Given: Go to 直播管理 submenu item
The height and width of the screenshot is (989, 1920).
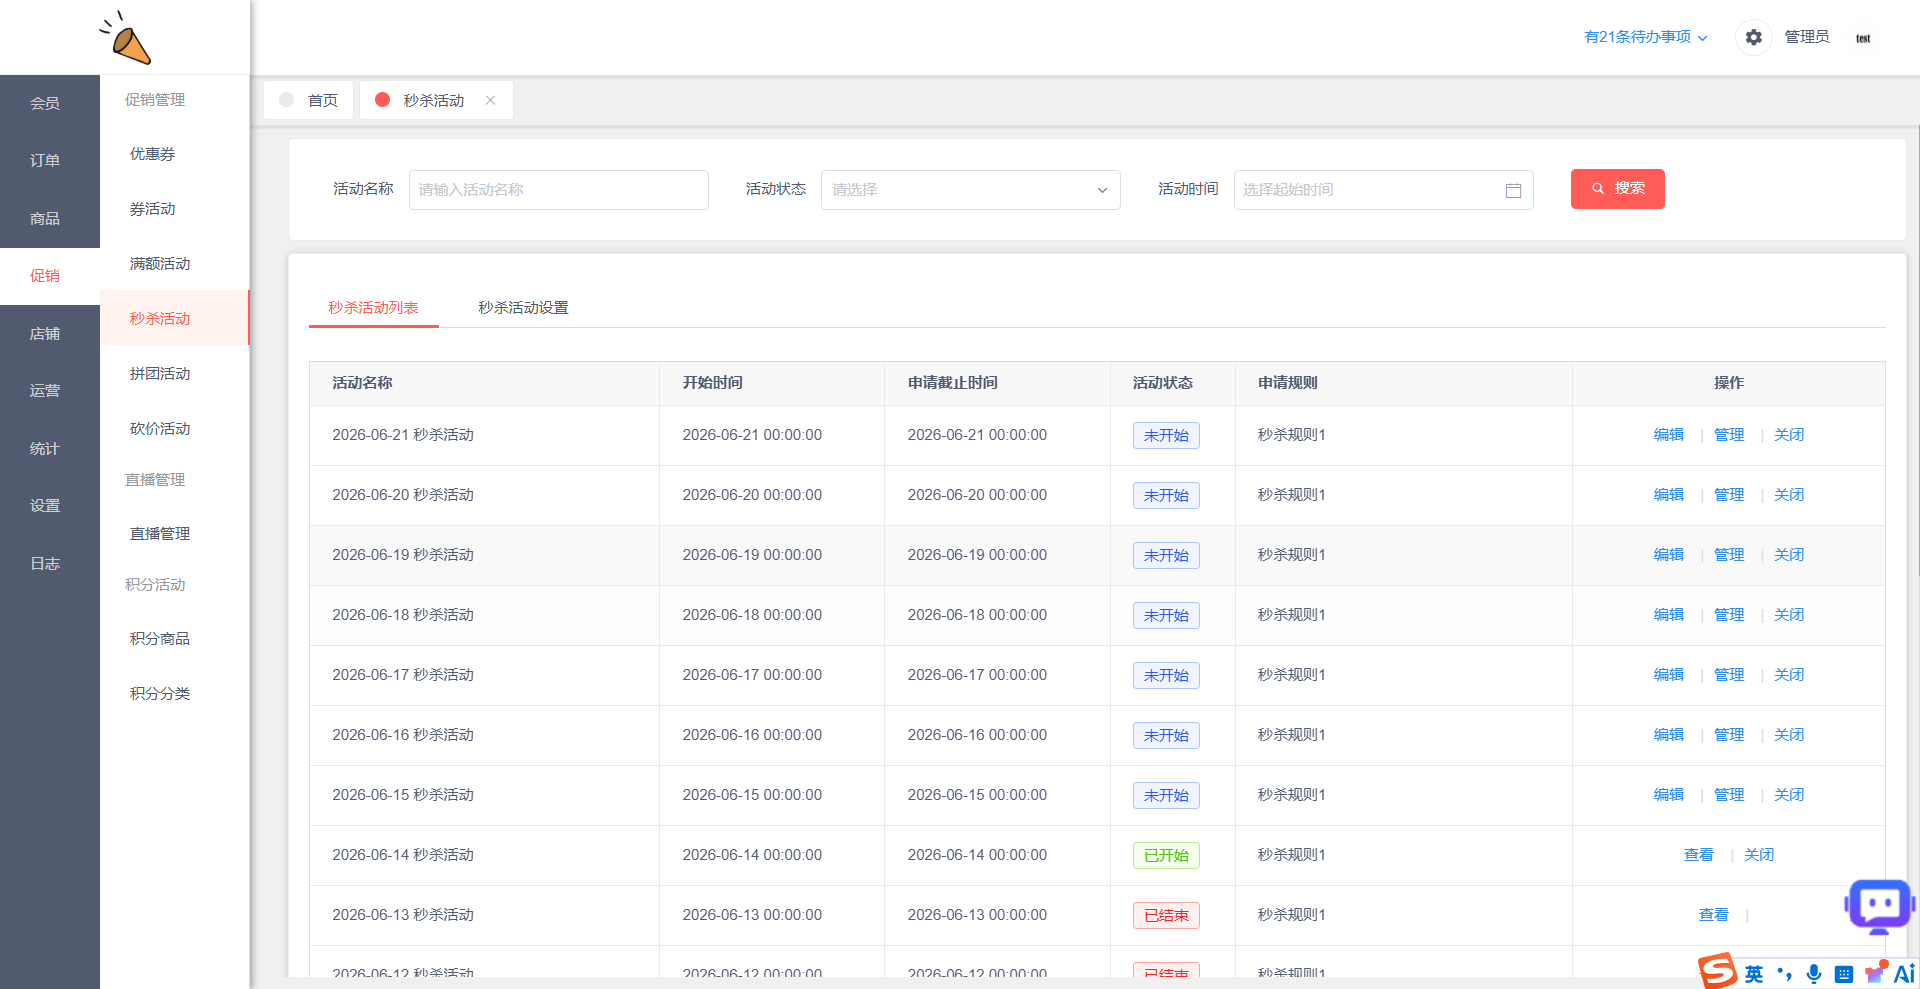Looking at the screenshot, I should [x=174, y=534].
